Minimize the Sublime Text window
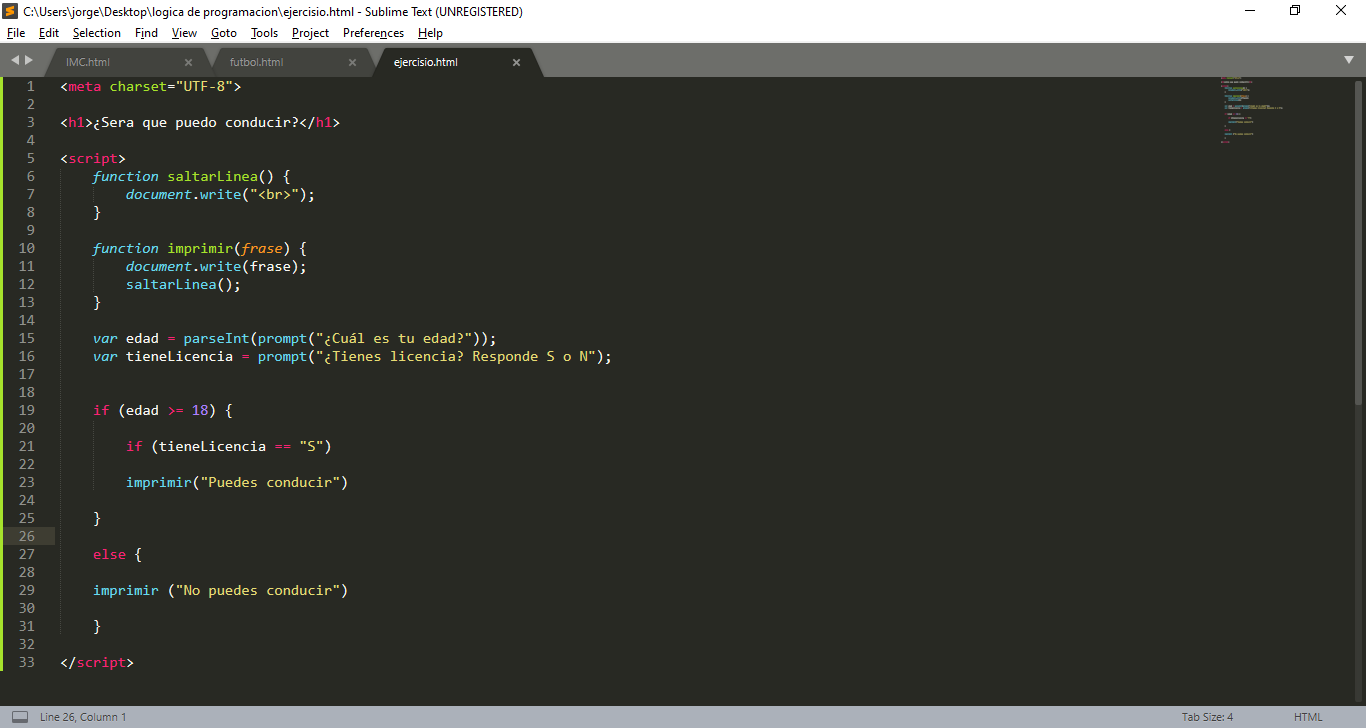 click(x=1251, y=11)
